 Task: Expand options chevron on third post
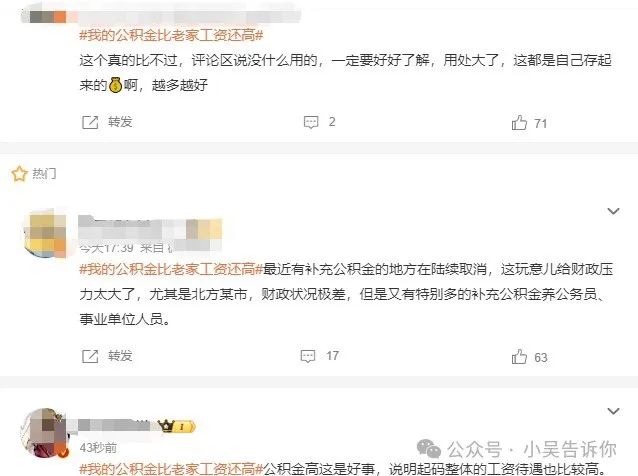613,411
